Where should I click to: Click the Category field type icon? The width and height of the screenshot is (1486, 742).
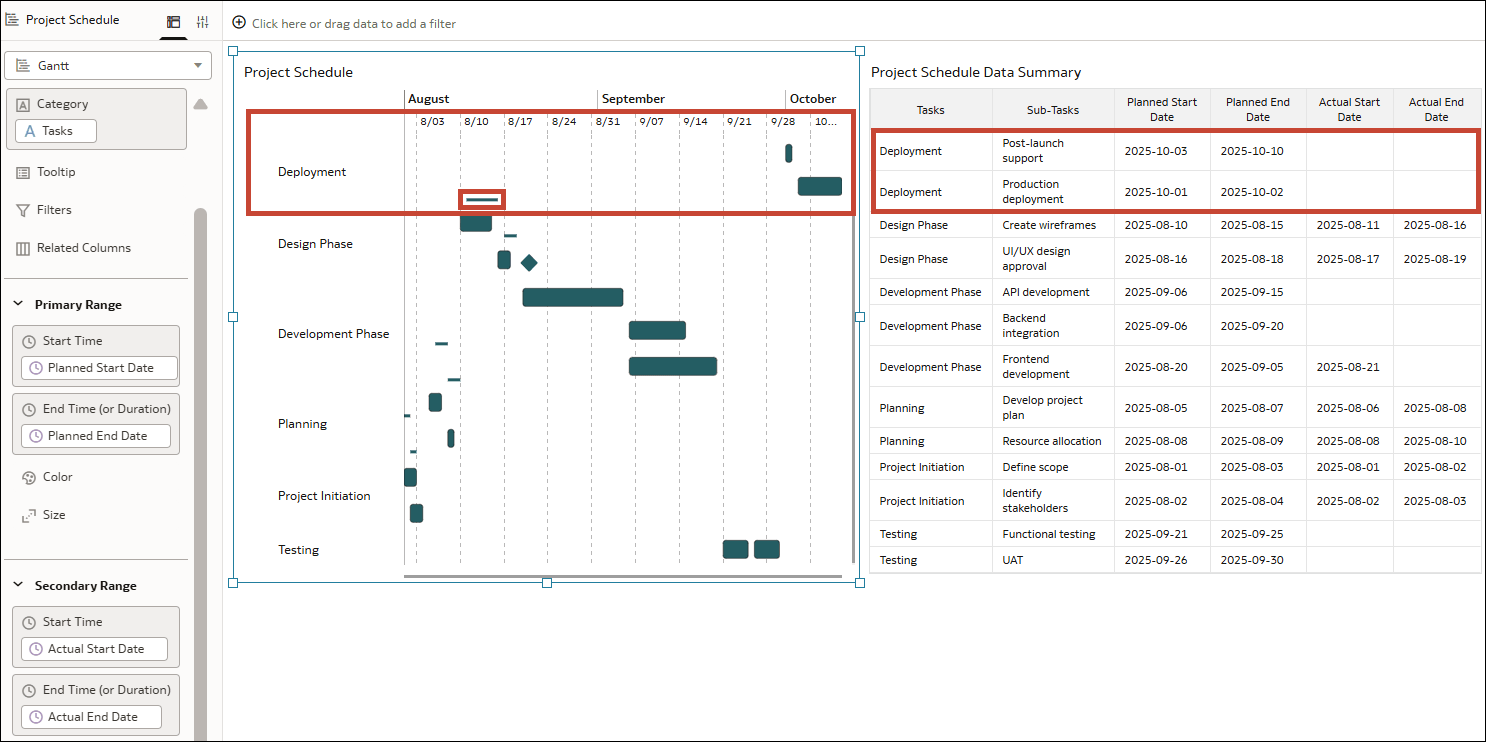[23, 103]
